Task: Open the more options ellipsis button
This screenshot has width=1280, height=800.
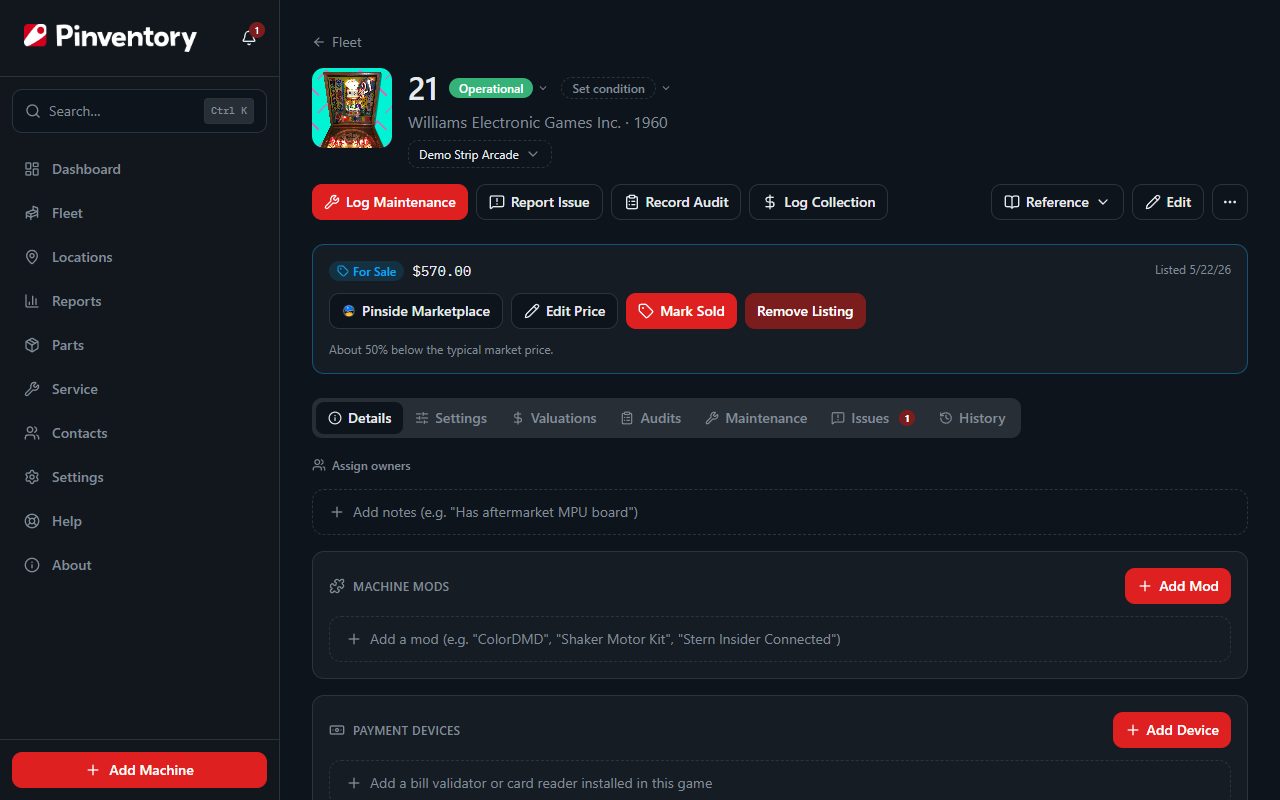Action: point(1230,202)
